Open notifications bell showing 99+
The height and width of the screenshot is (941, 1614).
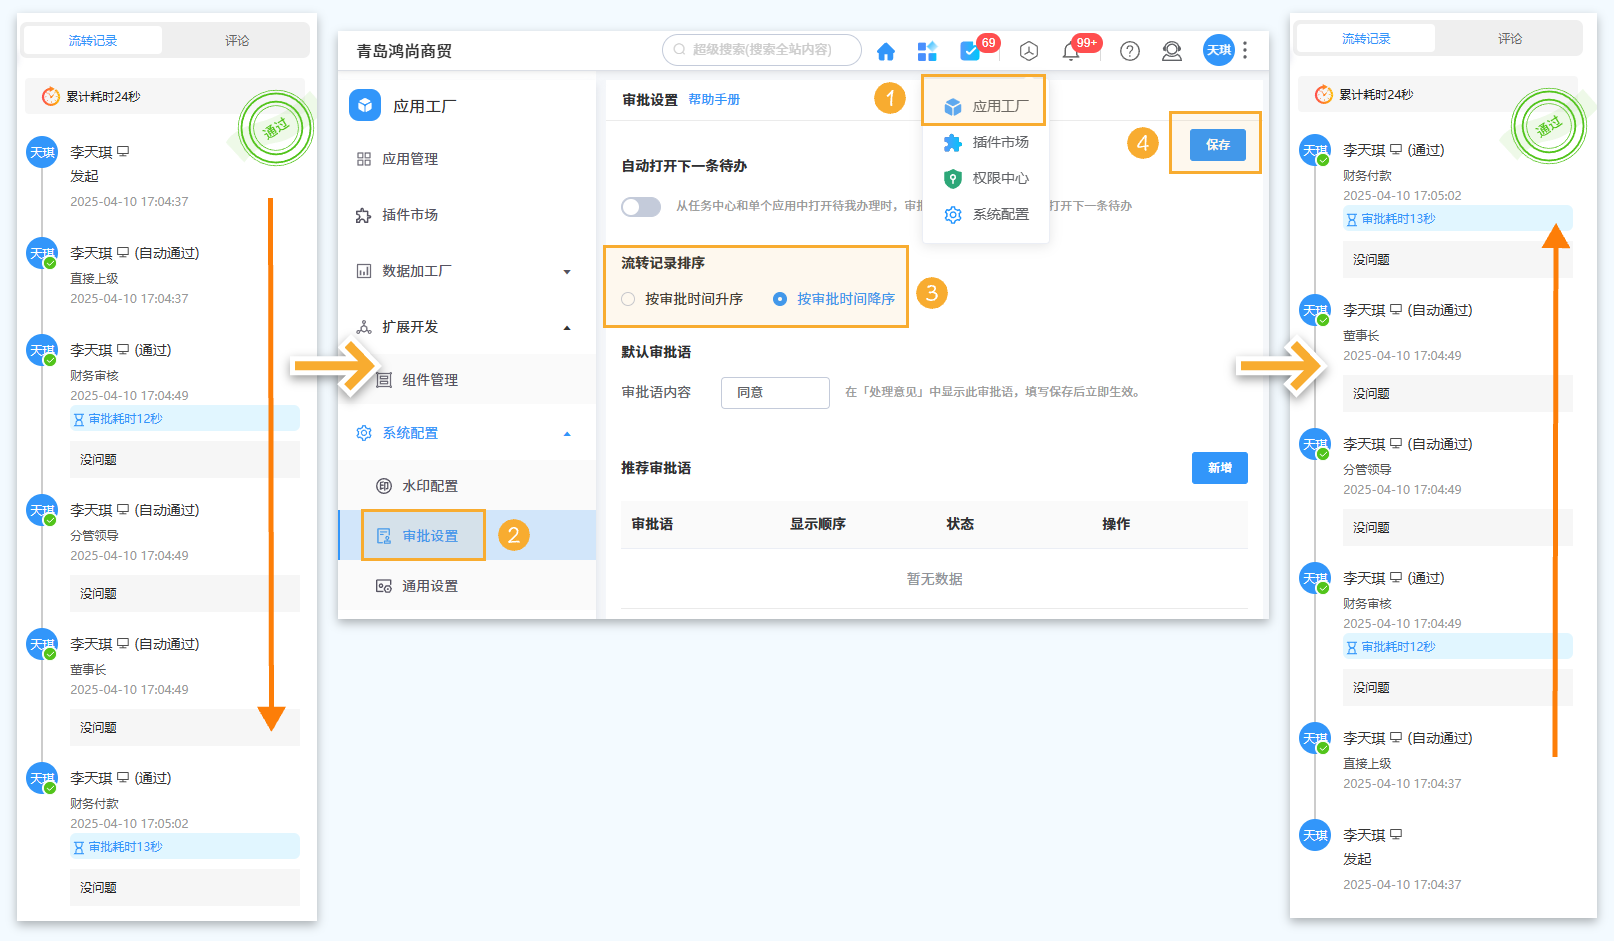tap(1071, 51)
